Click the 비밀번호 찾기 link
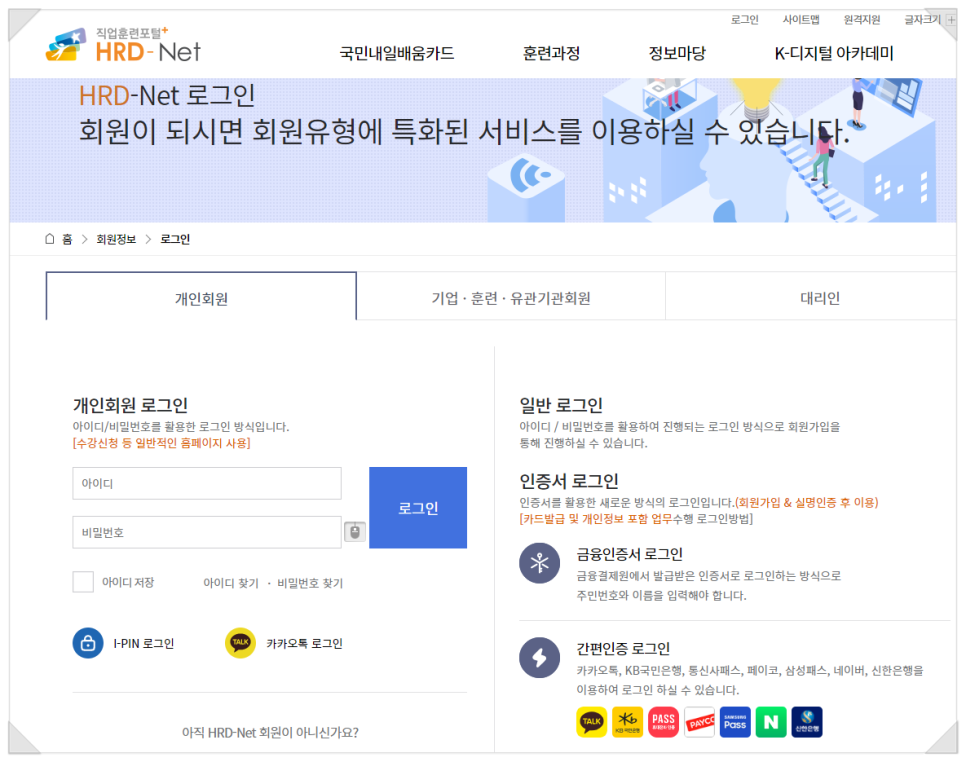Viewport: 966px width, 762px height. pyautogui.click(x=310, y=583)
